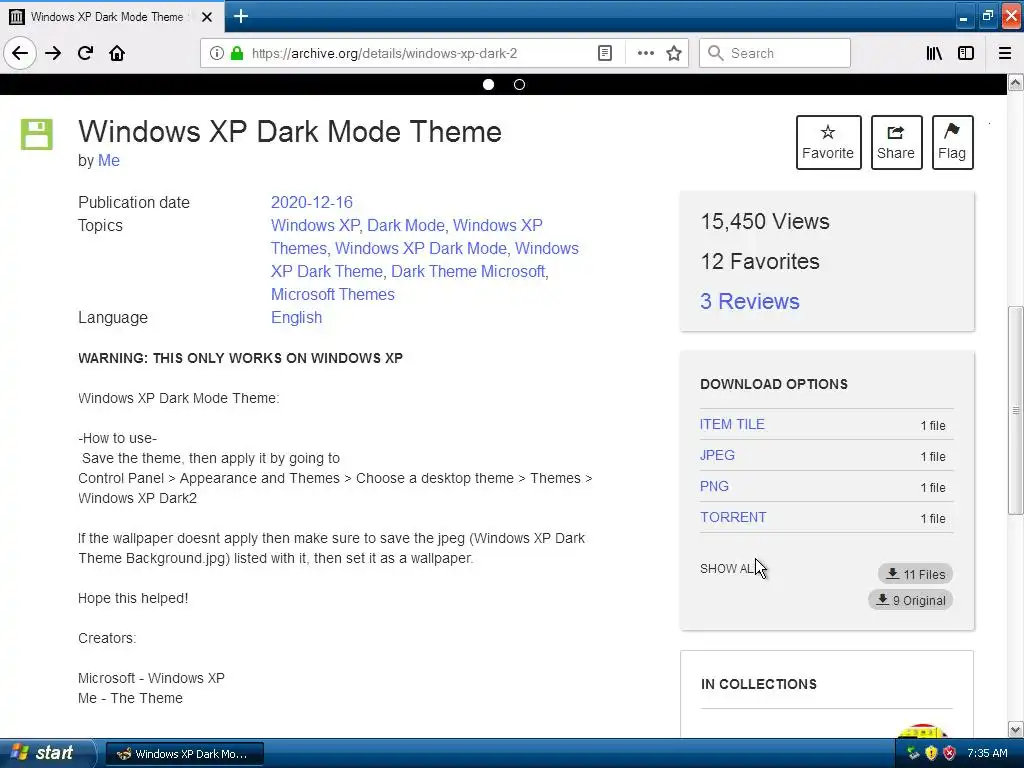
Task: Click the vertical scrollbar thumb
Action: [1015, 410]
